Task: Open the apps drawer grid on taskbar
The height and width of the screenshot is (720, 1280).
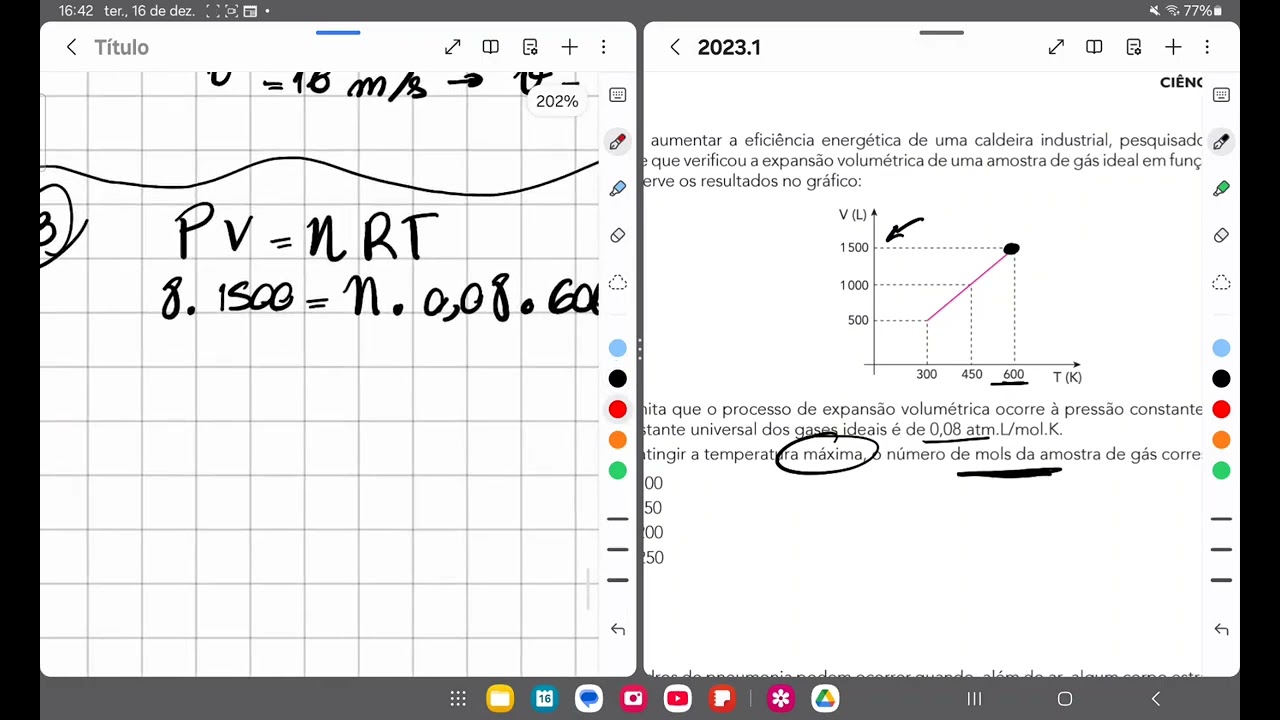Action: [458, 699]
